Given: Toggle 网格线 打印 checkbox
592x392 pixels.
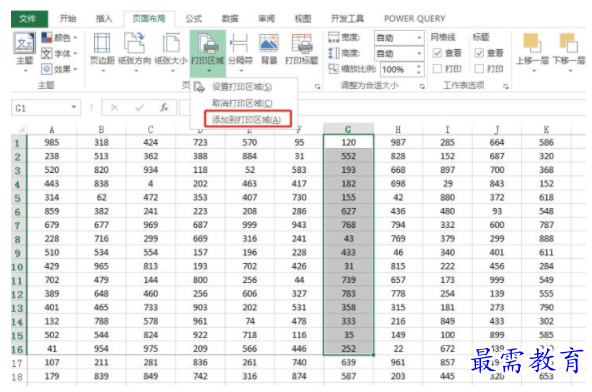Looking at the screenshot, I should point(437,69).
